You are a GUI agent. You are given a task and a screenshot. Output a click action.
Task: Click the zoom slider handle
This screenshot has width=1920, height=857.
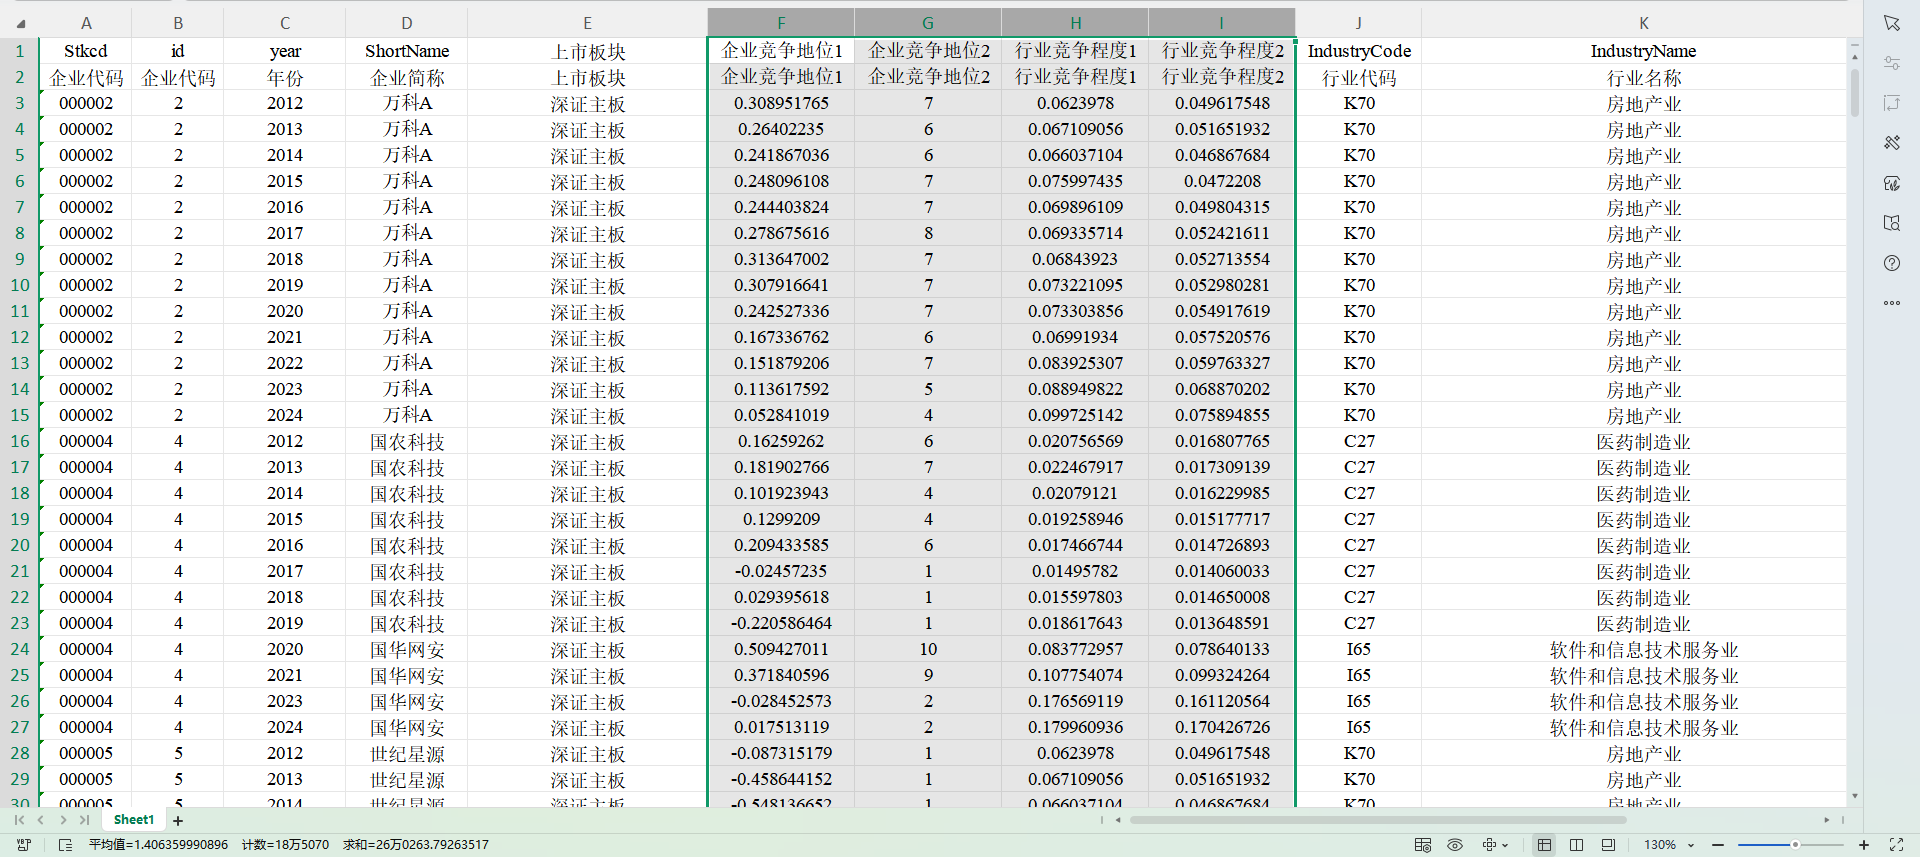tap(1795, 845)
